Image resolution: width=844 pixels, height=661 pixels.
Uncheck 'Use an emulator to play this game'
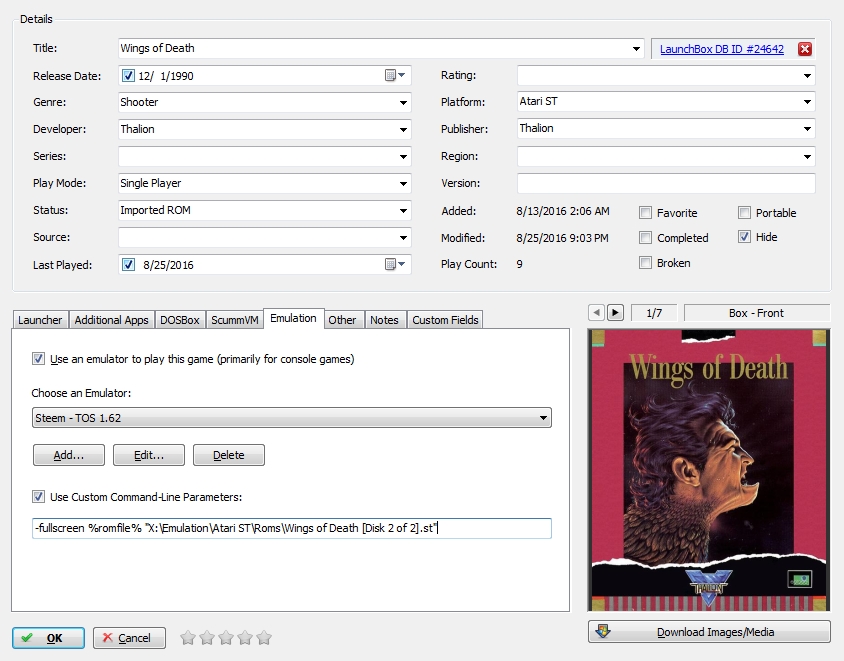pos(38,358)
